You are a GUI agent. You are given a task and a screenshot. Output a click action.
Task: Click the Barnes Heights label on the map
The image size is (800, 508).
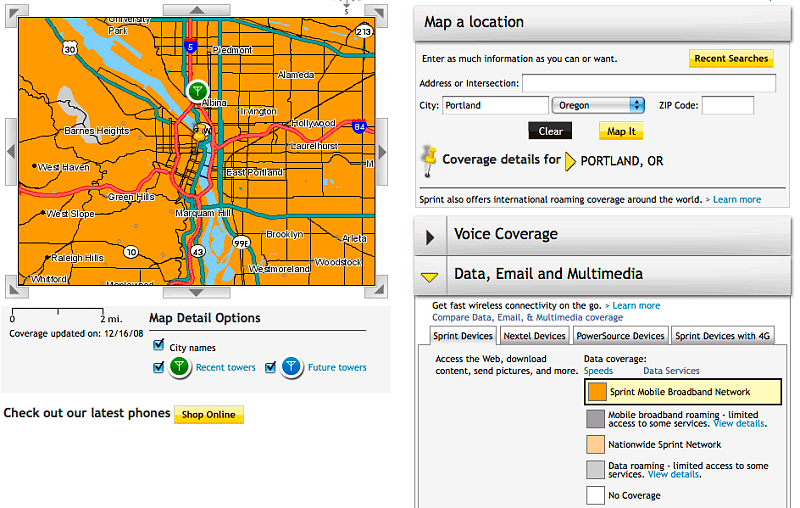tap(96, 131)
